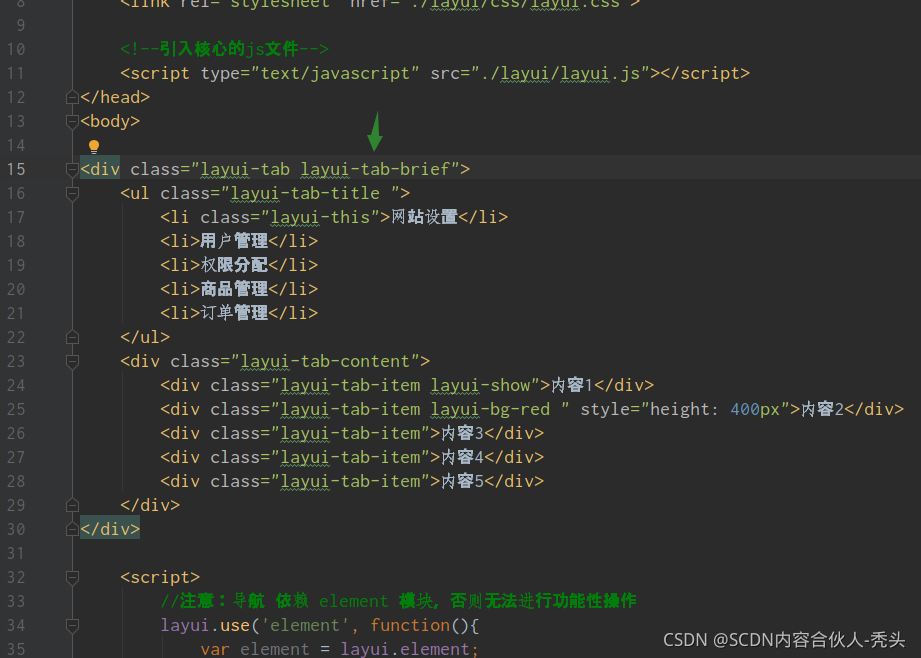Click fold end marker on line 29
The height and width of the screenshot is (658, 921).
click(72, 505)
